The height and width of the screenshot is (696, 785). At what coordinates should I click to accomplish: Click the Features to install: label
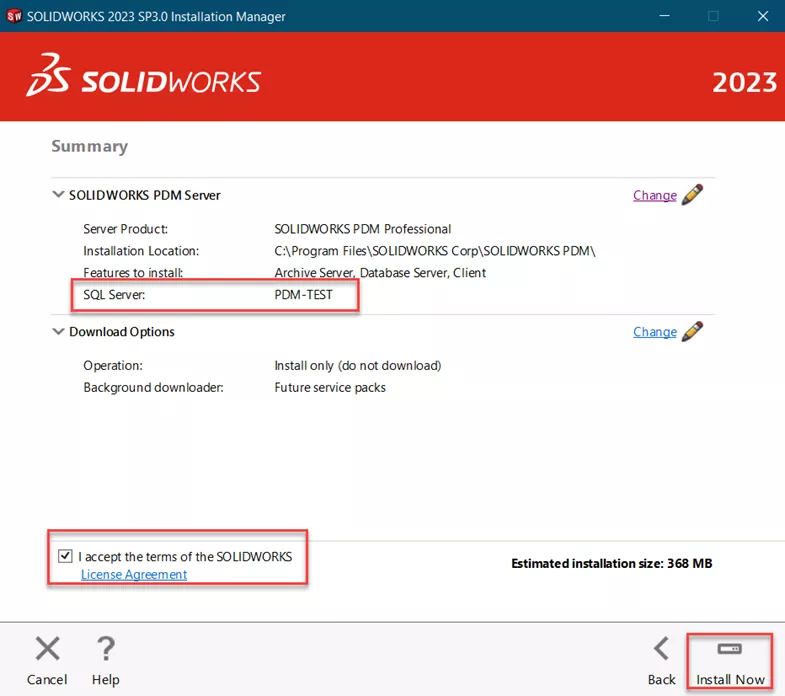click(x=133, y=273)
